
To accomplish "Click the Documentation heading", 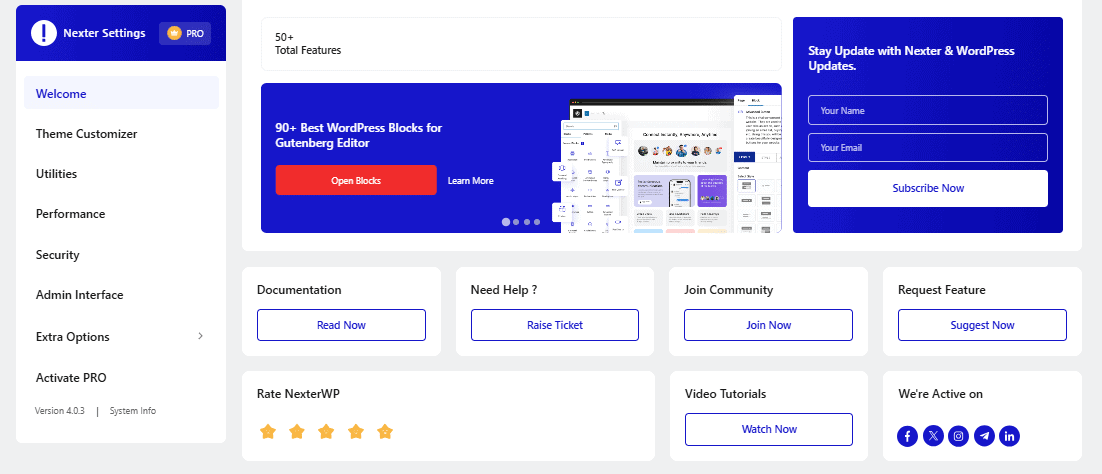I will [x=299, y=290].
